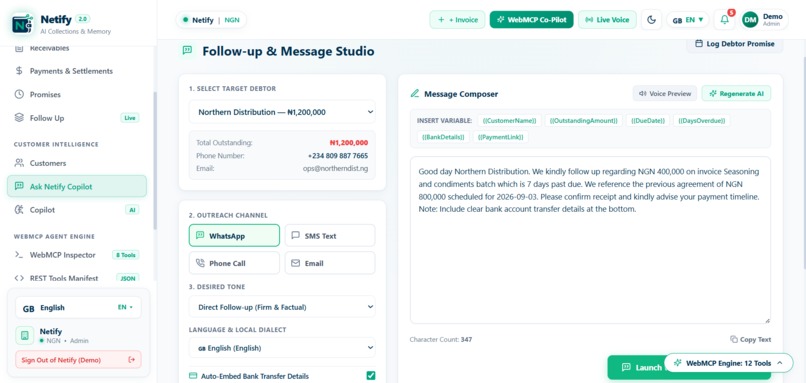This screenshot has height=383, width=806.
Task: Click the WebMCP Inspector terminal icon
Action: (x=19, y=254)
